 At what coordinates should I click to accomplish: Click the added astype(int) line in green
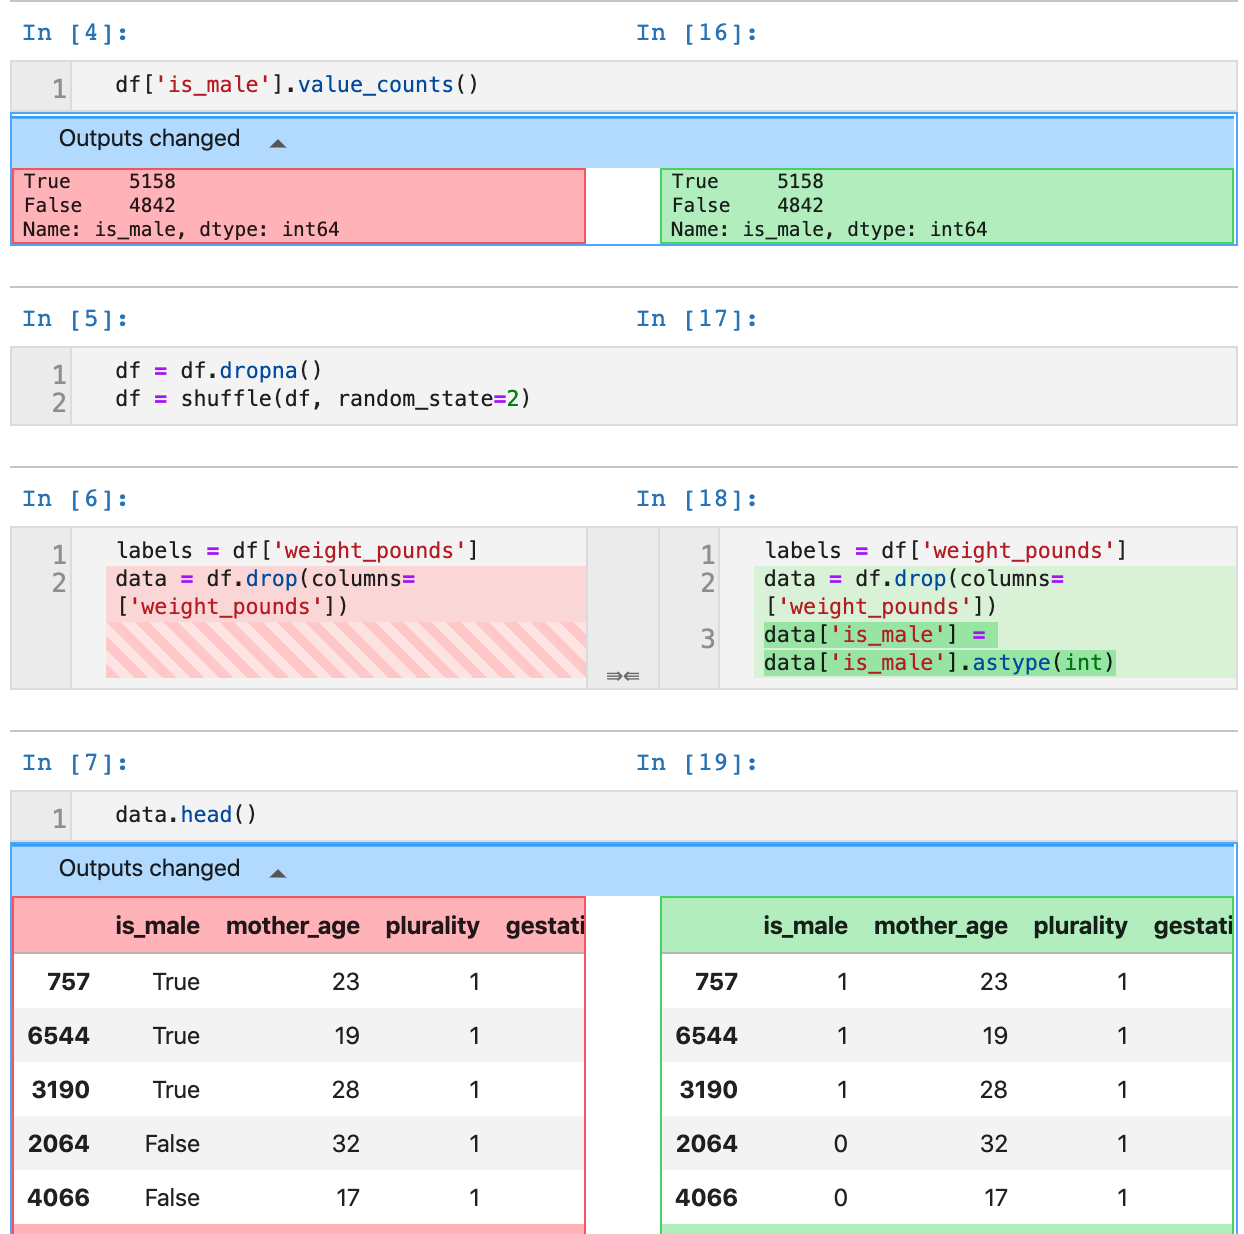click(x=938, y=662)
